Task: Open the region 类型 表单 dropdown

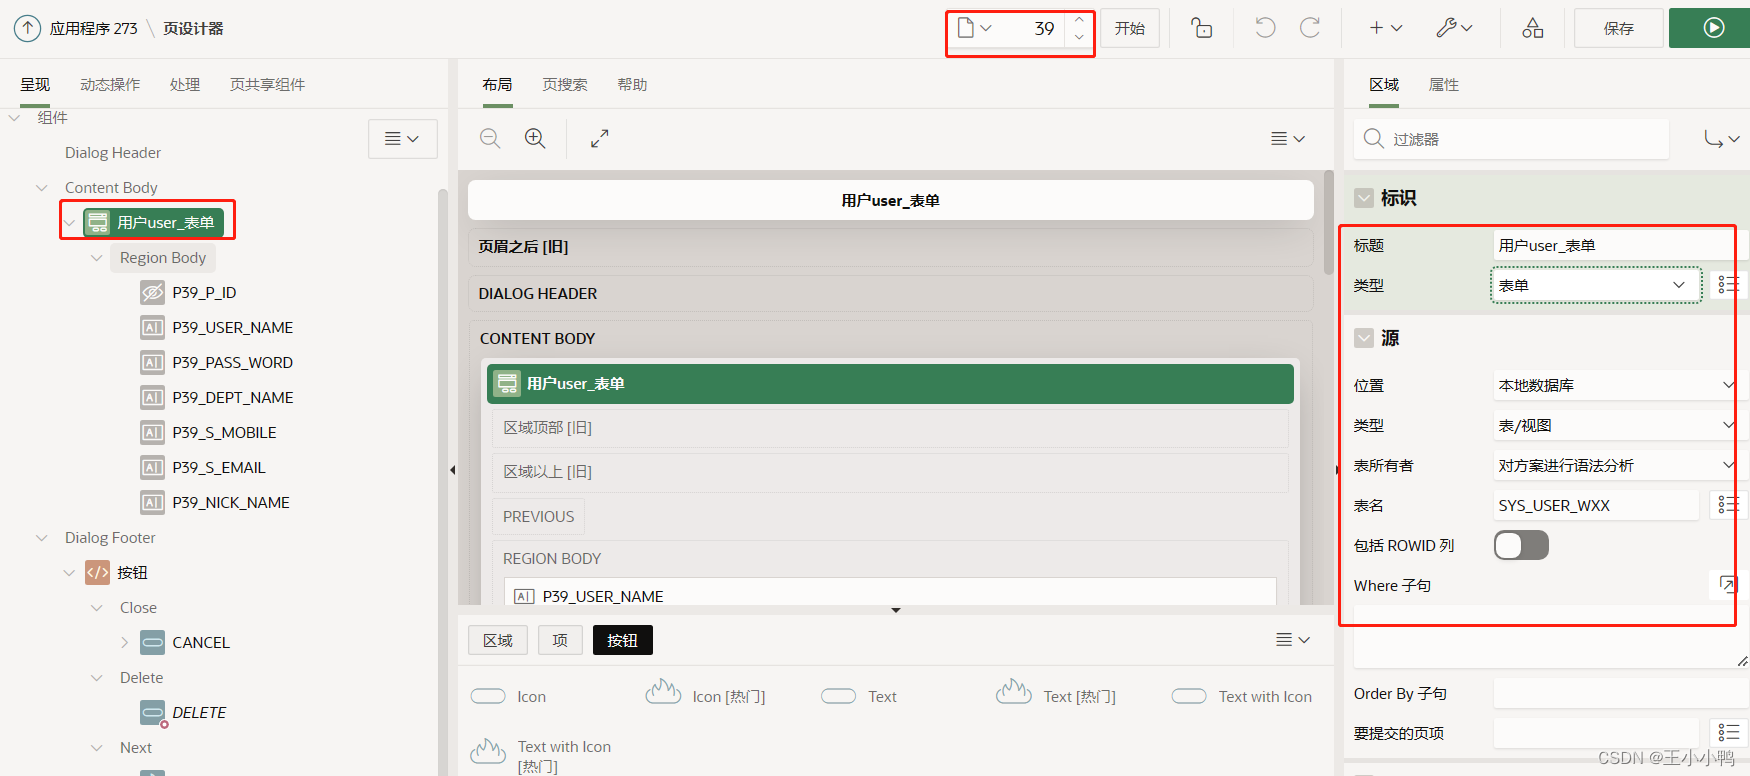Action: 1596,285
